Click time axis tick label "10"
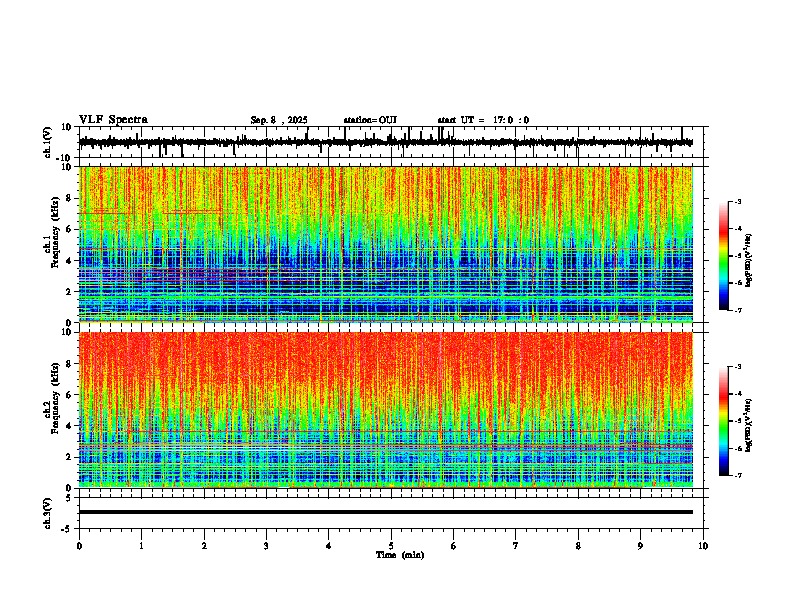 point(703,546)
